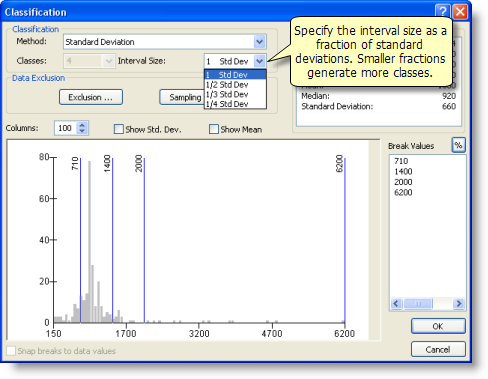Select 1 Std Dev option

pos(235,75)
